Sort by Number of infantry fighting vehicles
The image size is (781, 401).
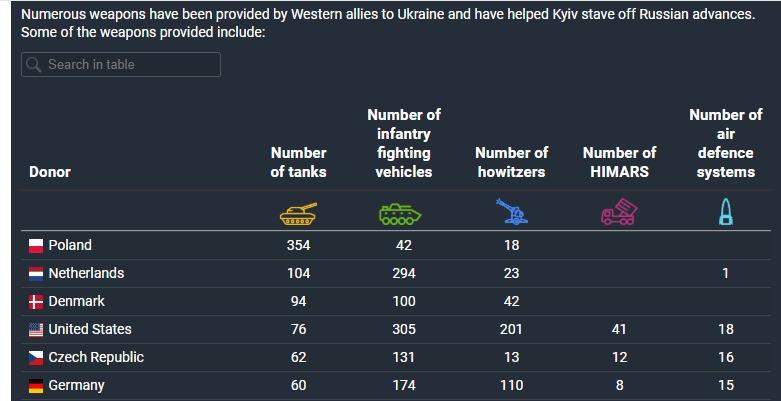(x=403, y=143)
